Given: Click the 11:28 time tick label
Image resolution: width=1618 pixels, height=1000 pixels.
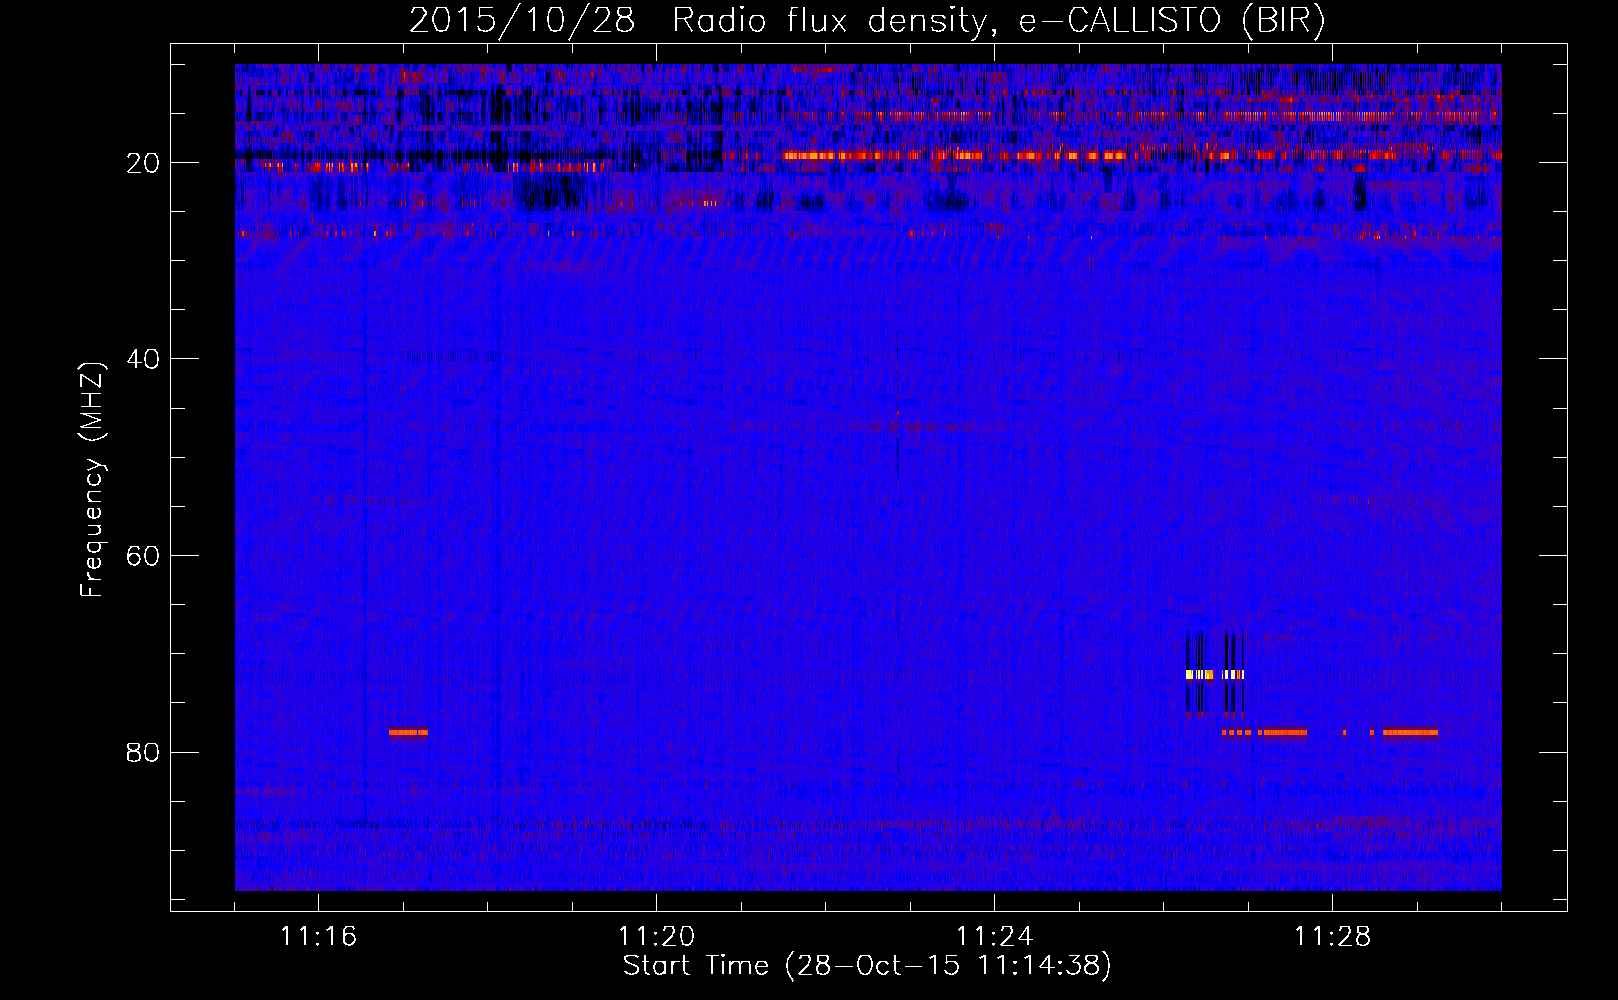Looking at the screenshot, I should [1332, 937].
